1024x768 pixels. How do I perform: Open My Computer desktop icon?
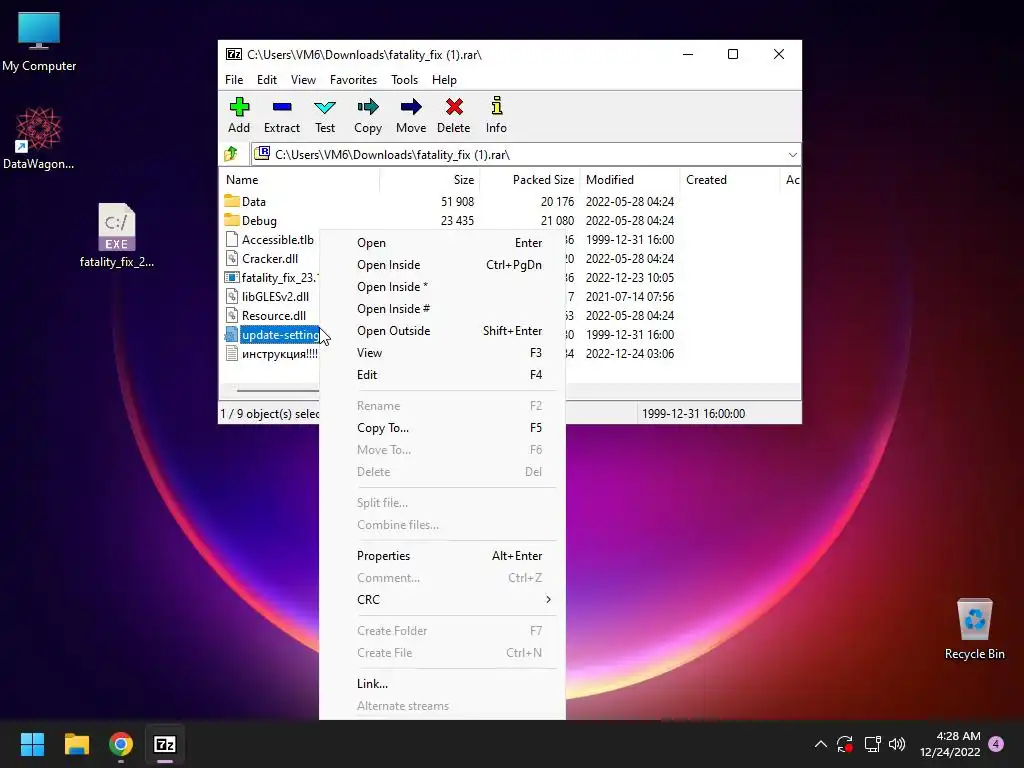(39, 41)
